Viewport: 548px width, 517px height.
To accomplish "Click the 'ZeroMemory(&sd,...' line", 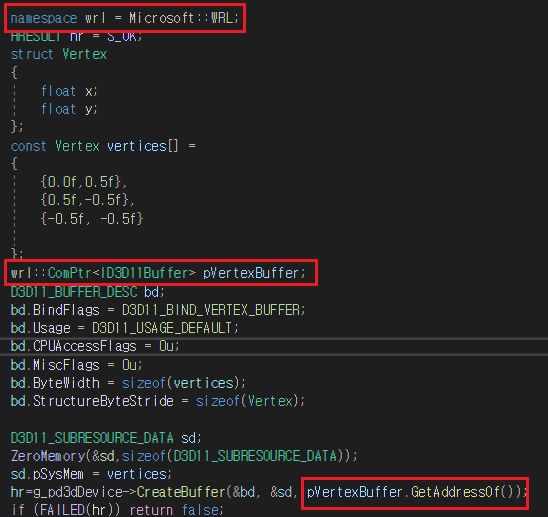I will point(184,456).
